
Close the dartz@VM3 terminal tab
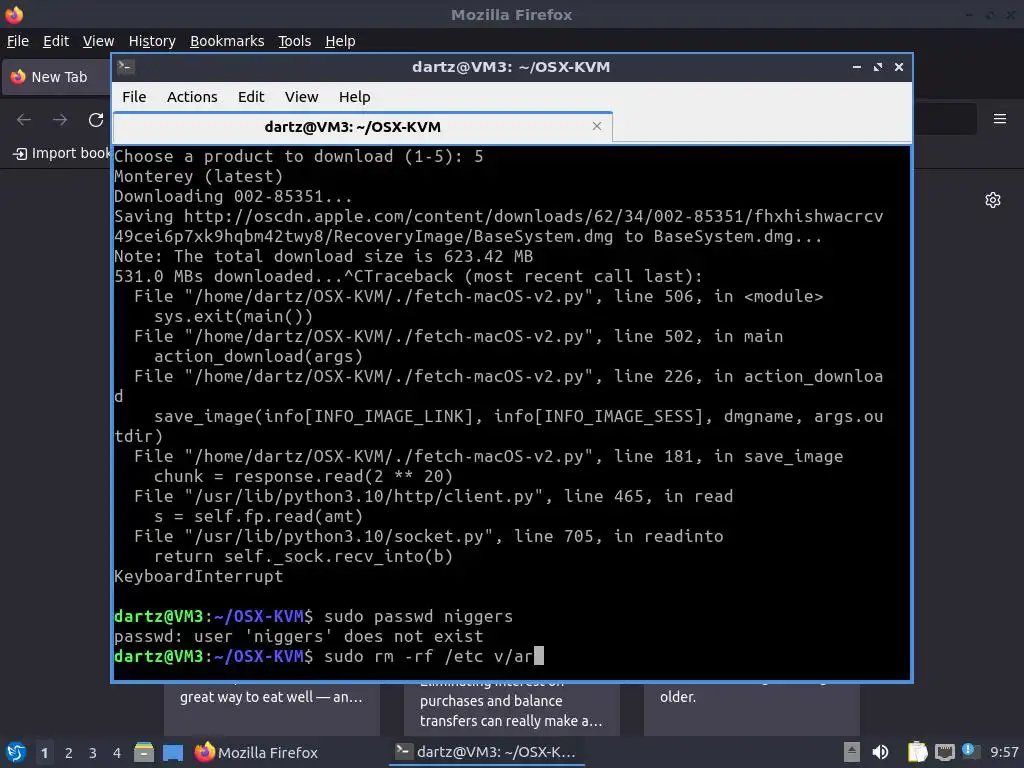point(596,126)
